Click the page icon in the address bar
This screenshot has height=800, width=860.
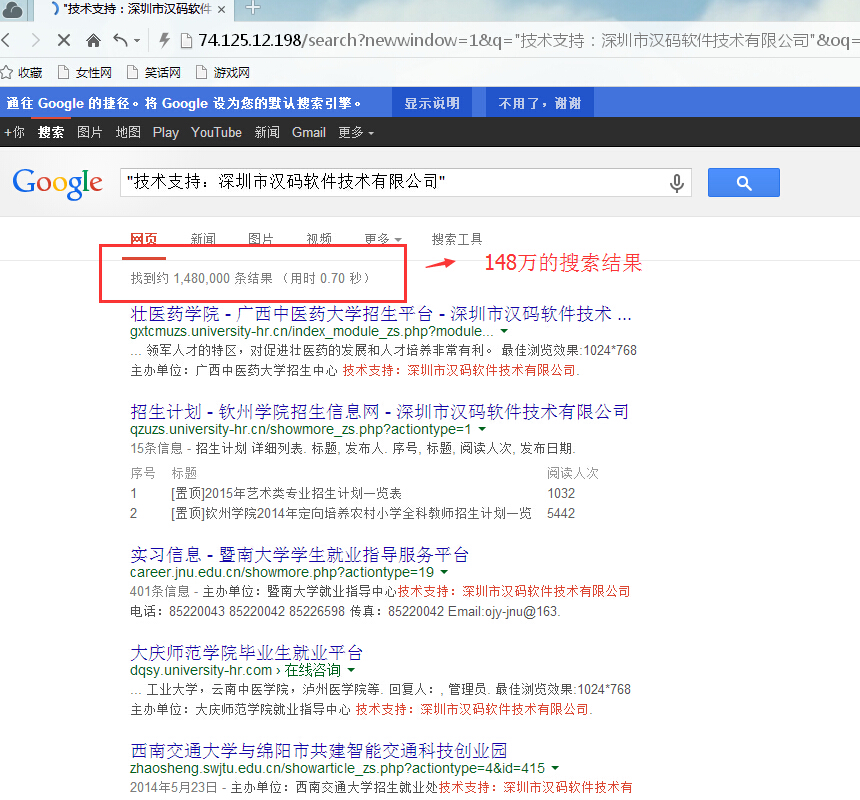186,41
